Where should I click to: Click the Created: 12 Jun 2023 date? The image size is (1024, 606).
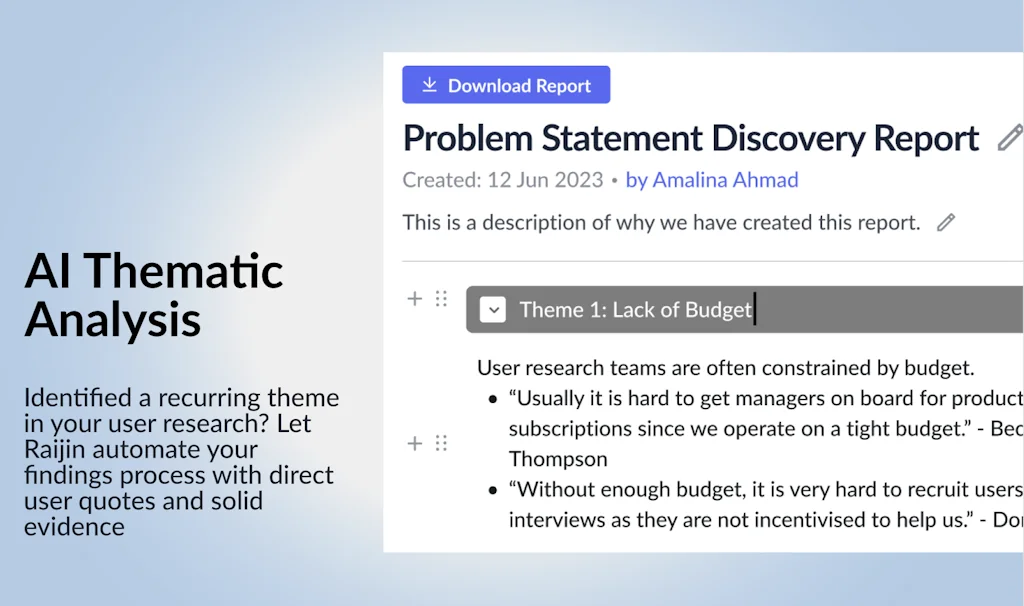502,180
